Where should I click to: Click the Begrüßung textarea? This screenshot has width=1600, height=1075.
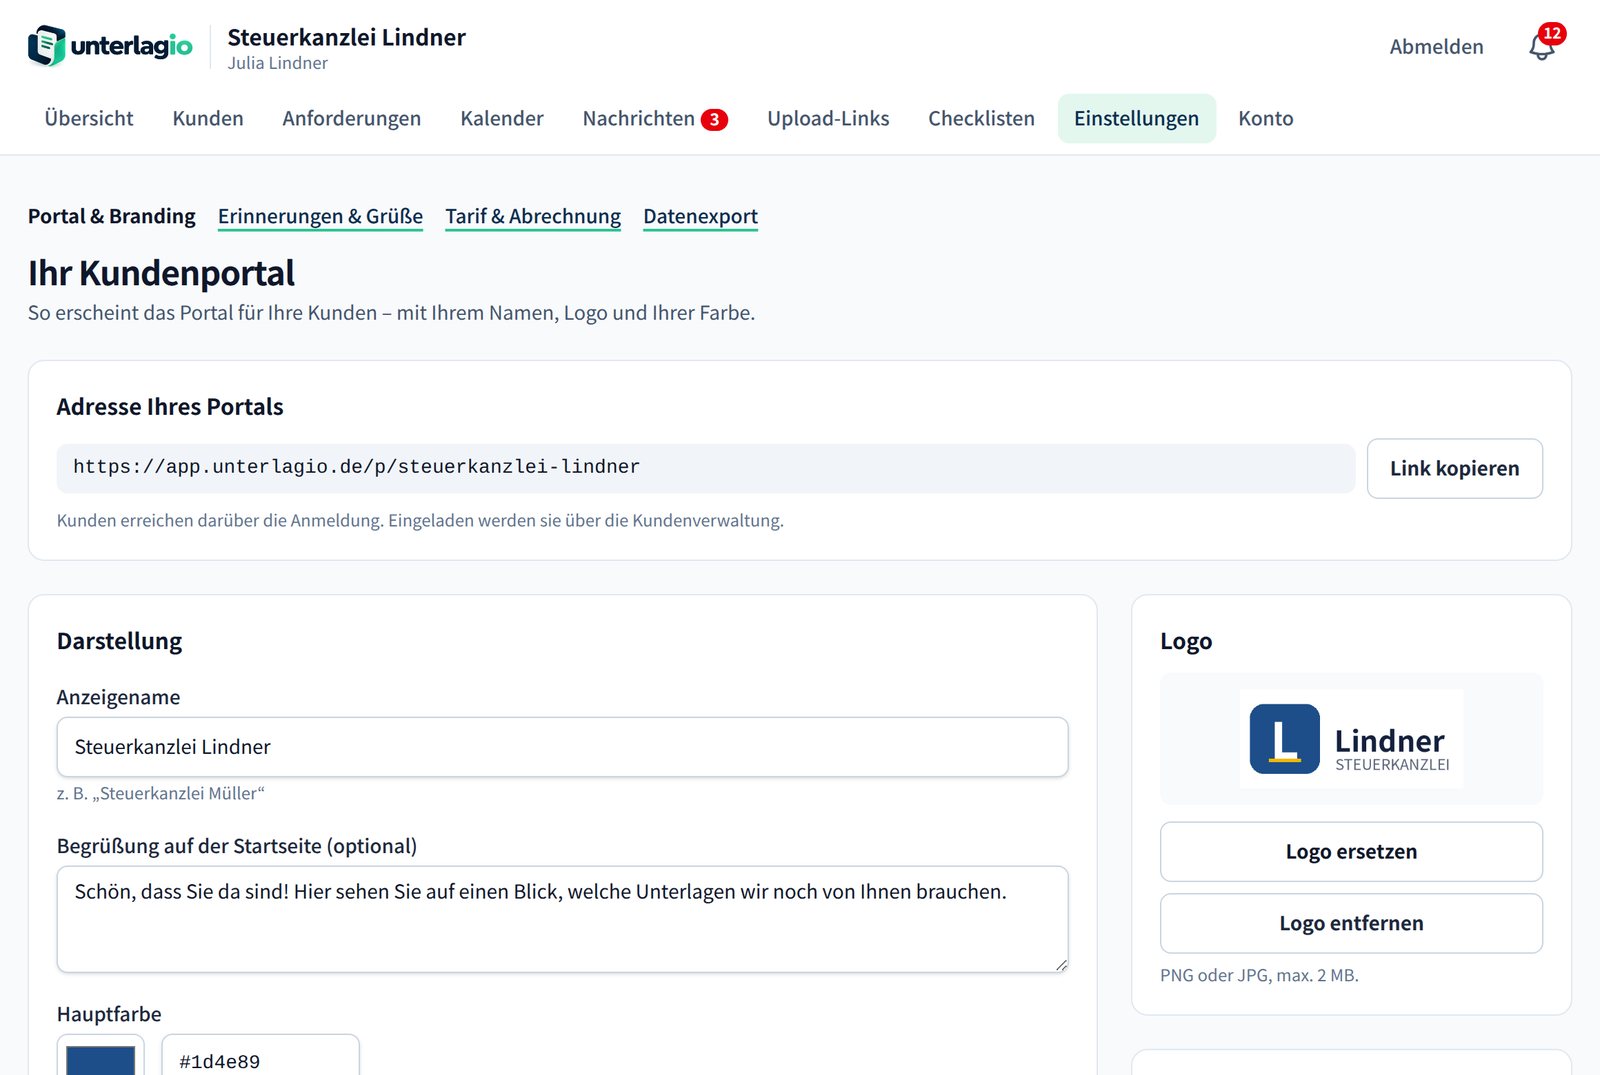pos(562,919)
